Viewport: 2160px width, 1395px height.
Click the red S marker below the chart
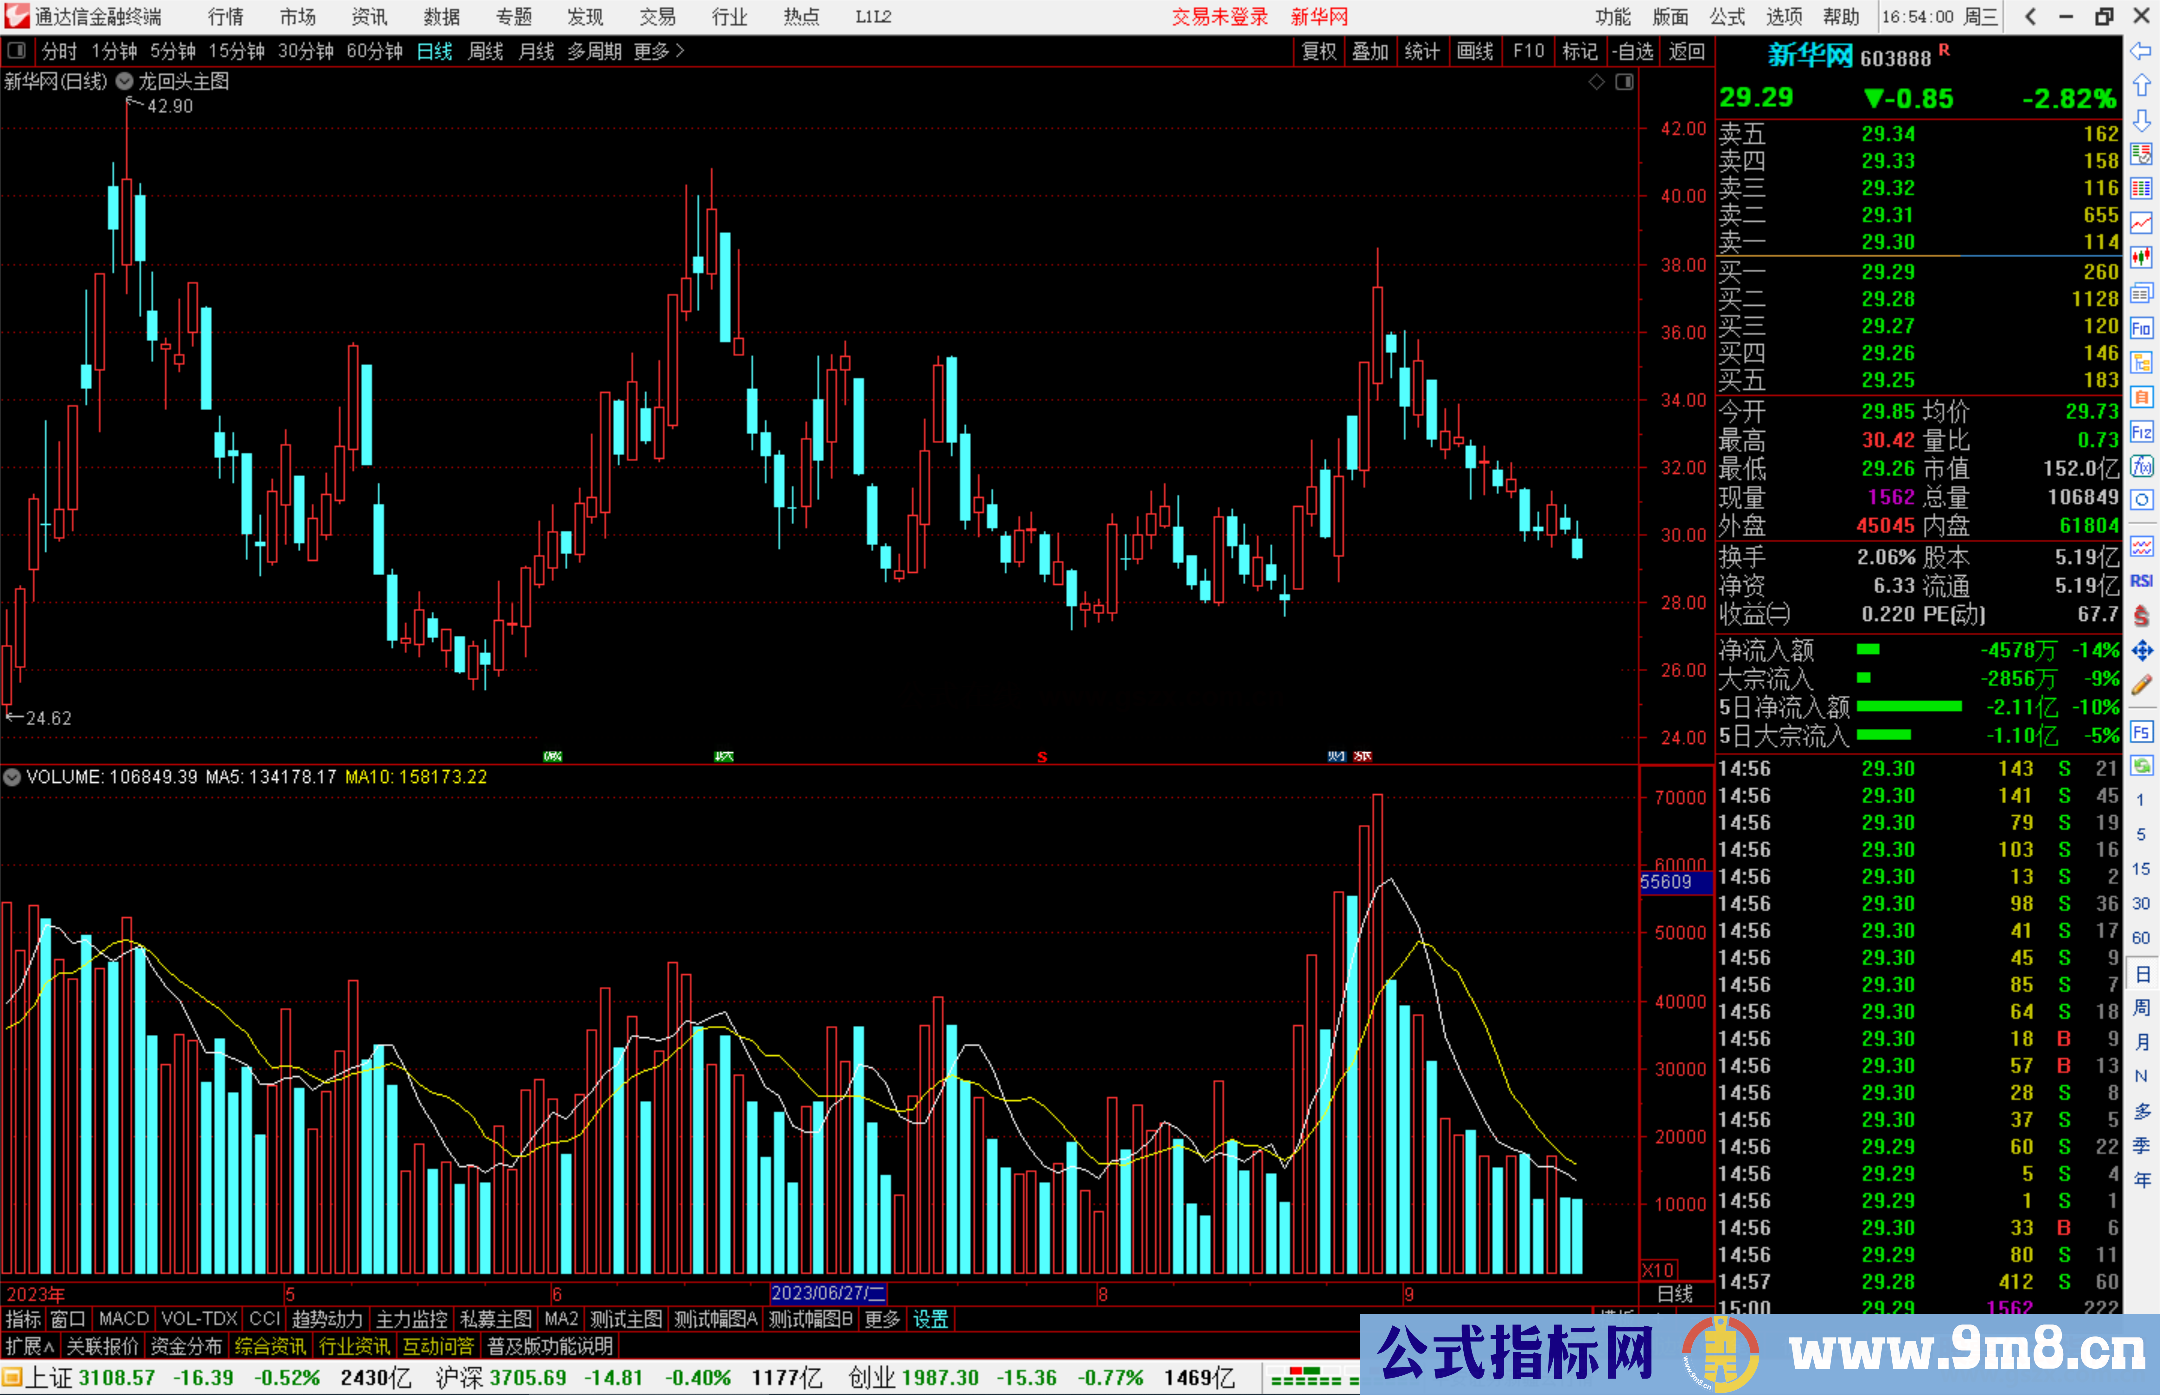[x=1042, y=757]
